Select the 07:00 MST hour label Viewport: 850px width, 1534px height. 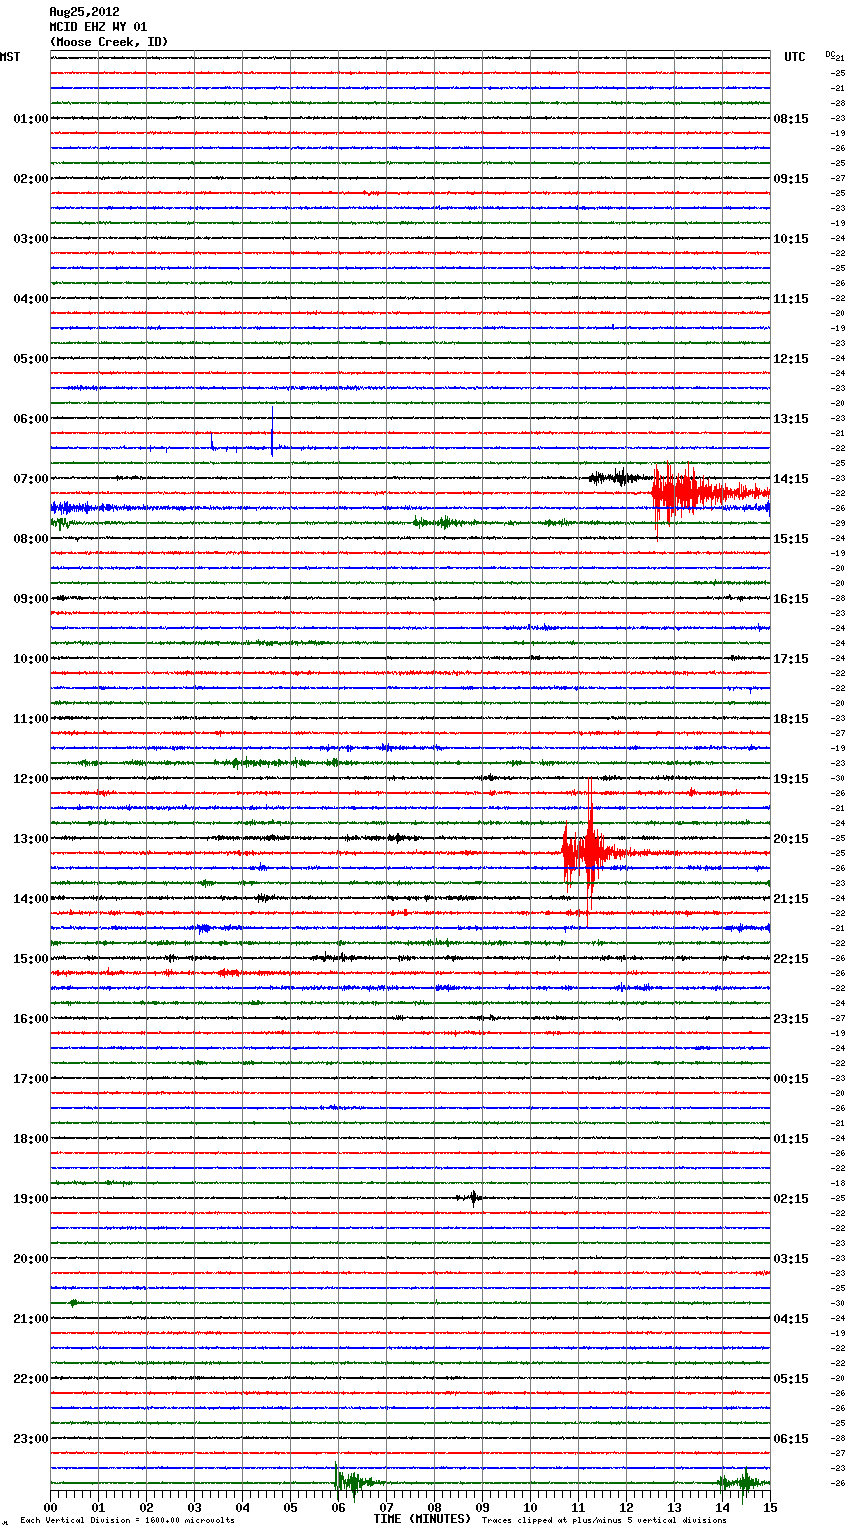click(x=31, y=479)
